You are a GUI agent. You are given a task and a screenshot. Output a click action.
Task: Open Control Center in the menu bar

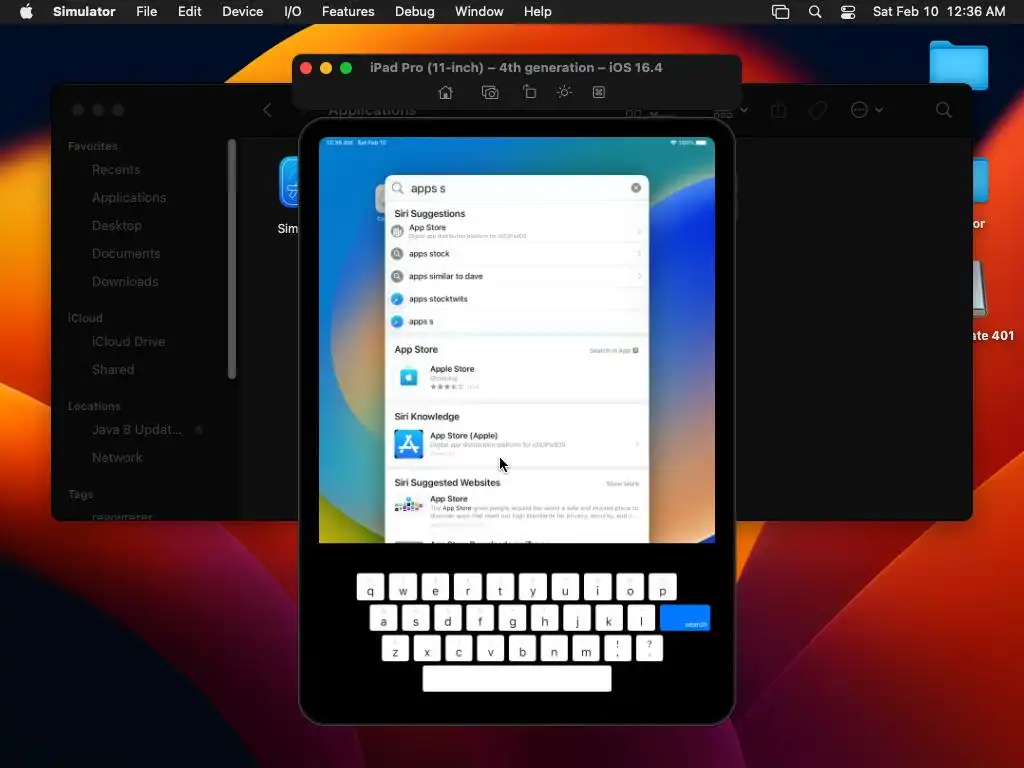(848, 12)
